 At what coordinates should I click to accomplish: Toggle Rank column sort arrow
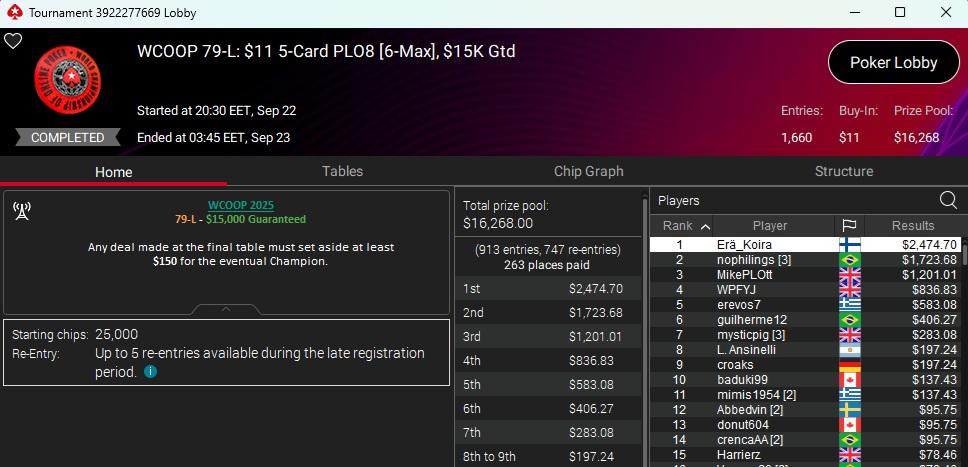click(704, 226)
